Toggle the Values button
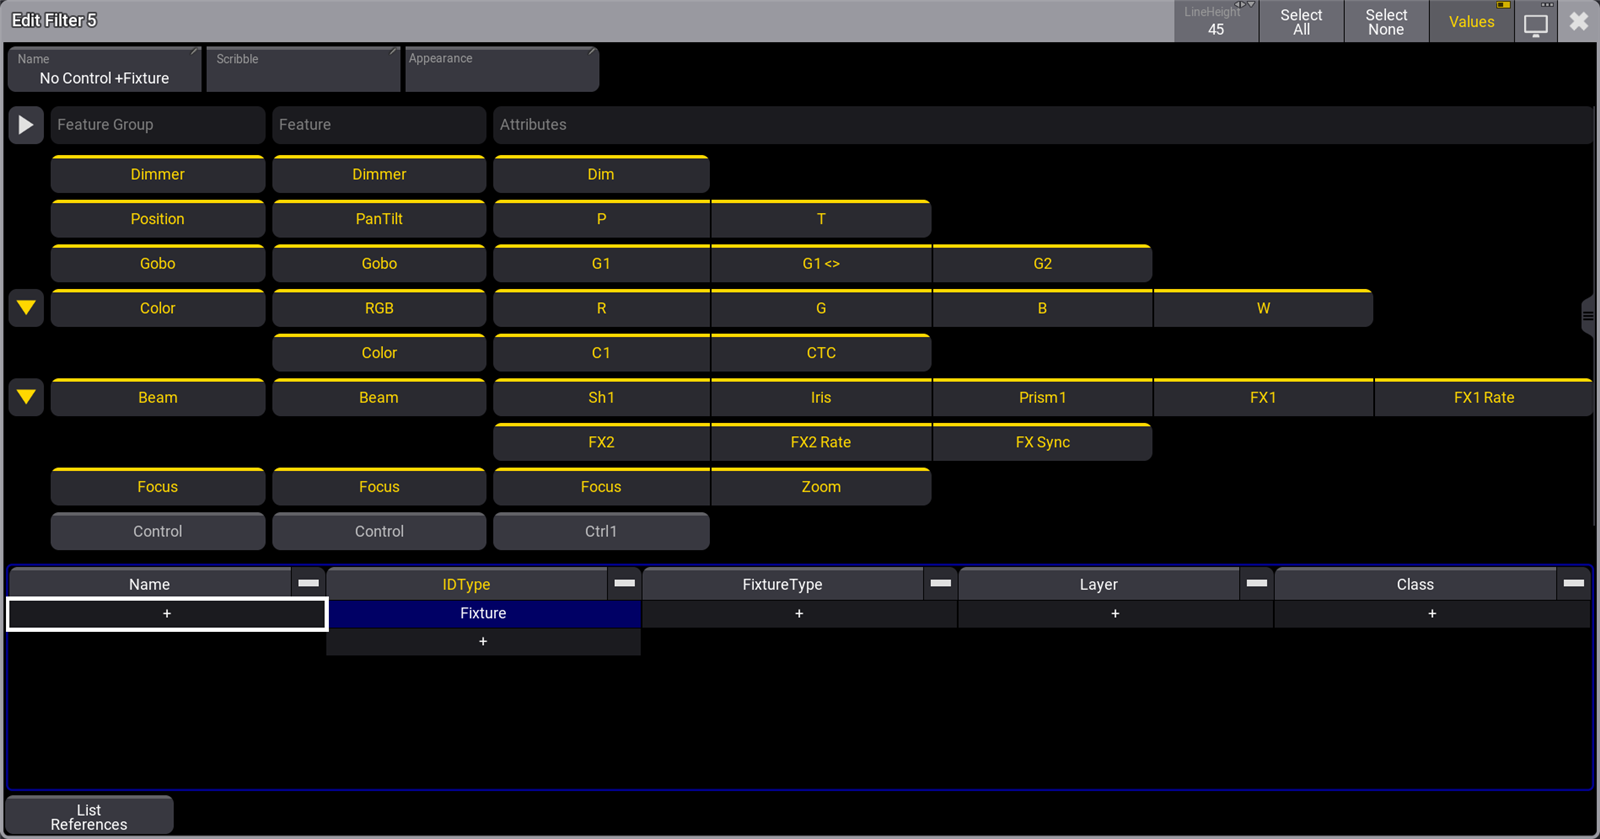 pyautogui.click(x=1471, y=22)
